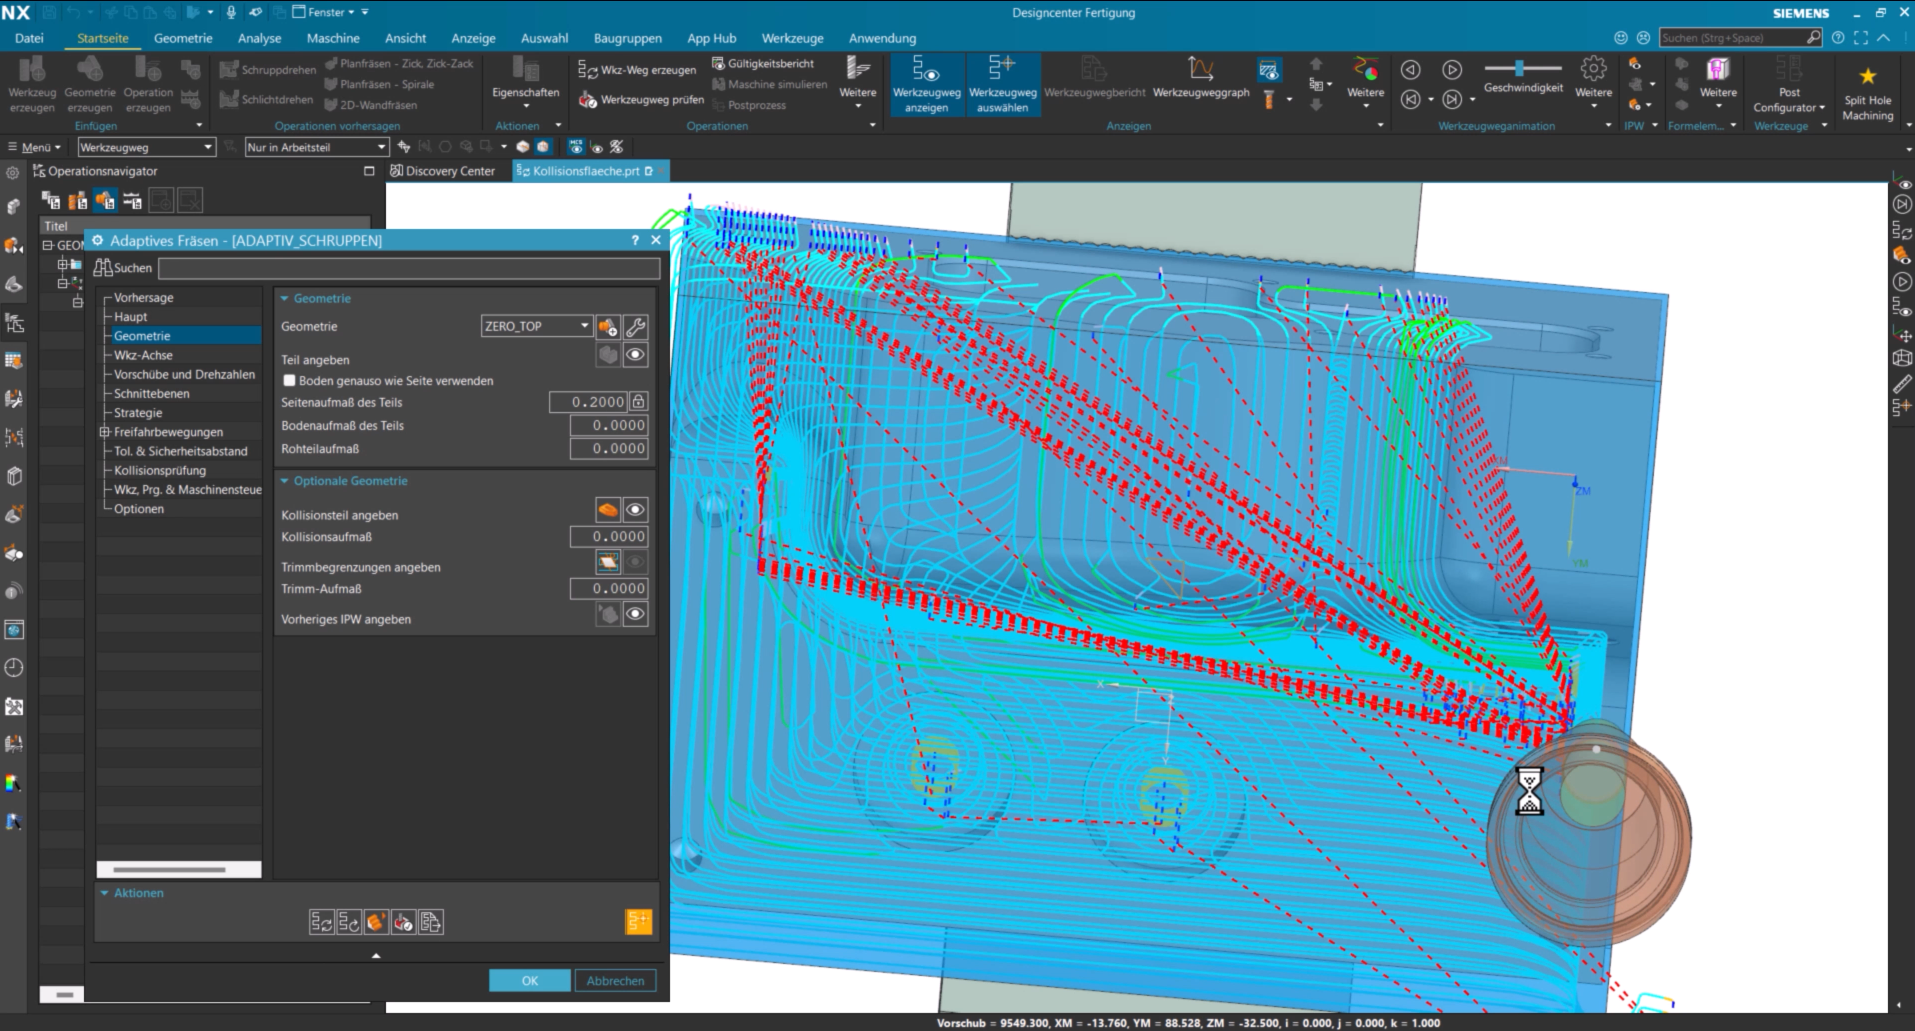Click the geometry view icon in navigator

105,201
